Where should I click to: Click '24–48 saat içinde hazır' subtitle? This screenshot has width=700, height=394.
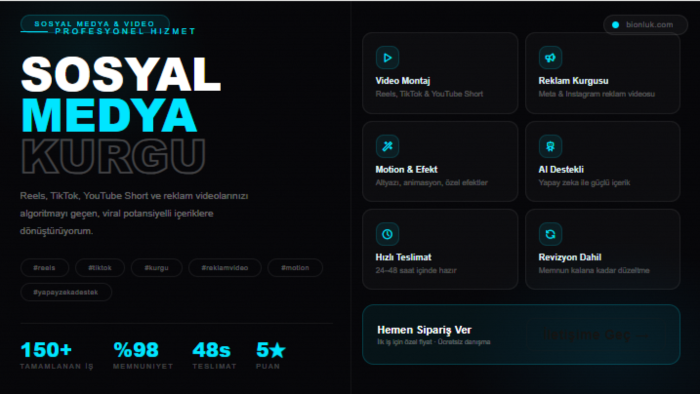click(416, 270)
